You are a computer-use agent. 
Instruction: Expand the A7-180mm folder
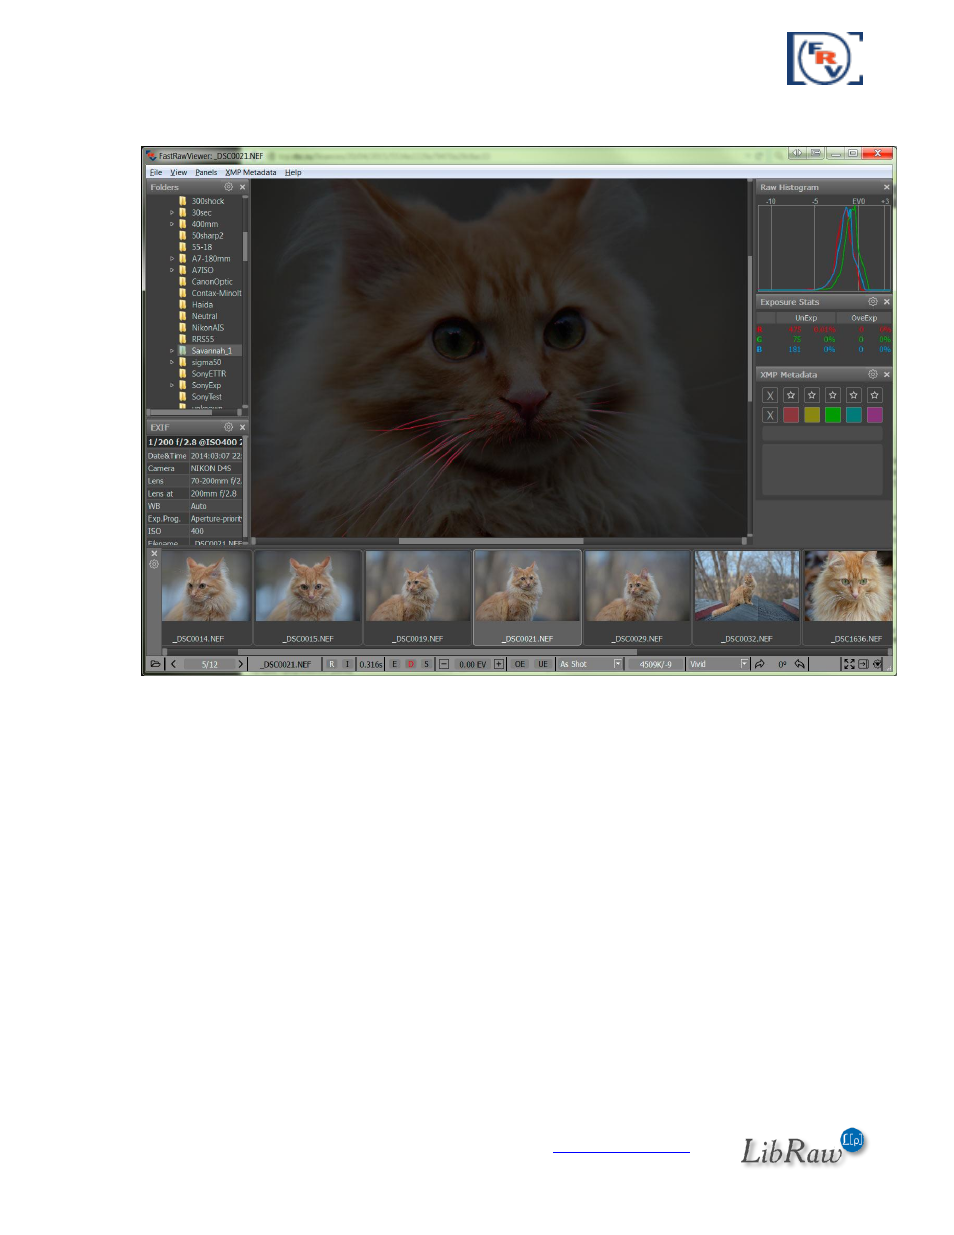coord(172,258)
